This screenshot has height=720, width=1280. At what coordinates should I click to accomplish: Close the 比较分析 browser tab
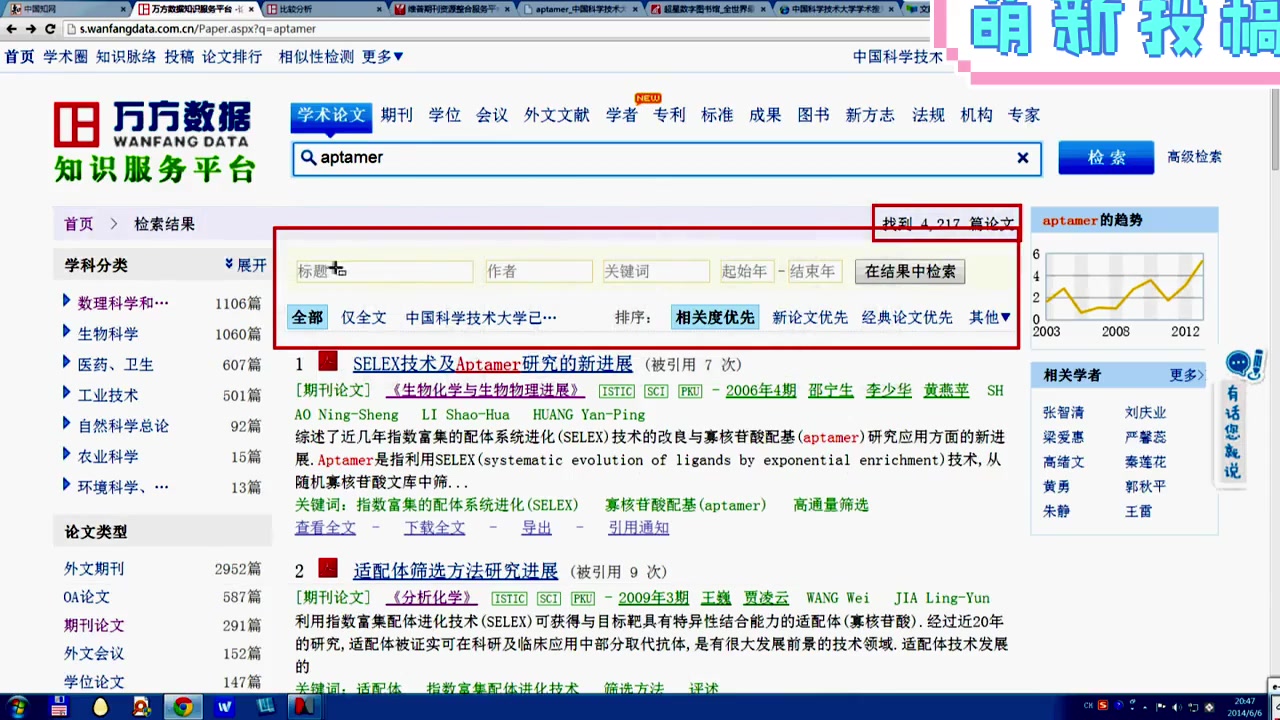(381, 9)
